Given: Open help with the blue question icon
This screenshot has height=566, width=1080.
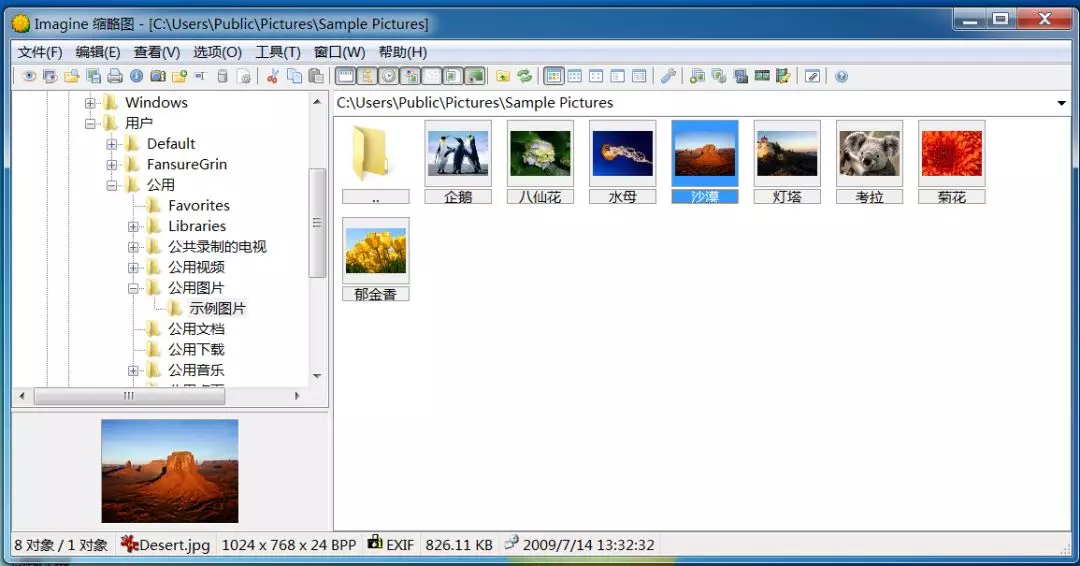Looking at the screenshot, I should (842, 76).
